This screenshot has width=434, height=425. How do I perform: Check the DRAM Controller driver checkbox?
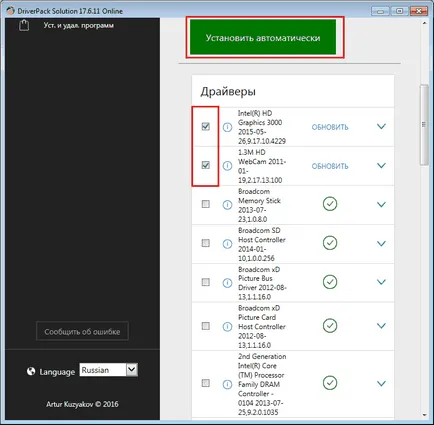pos(206,383)
